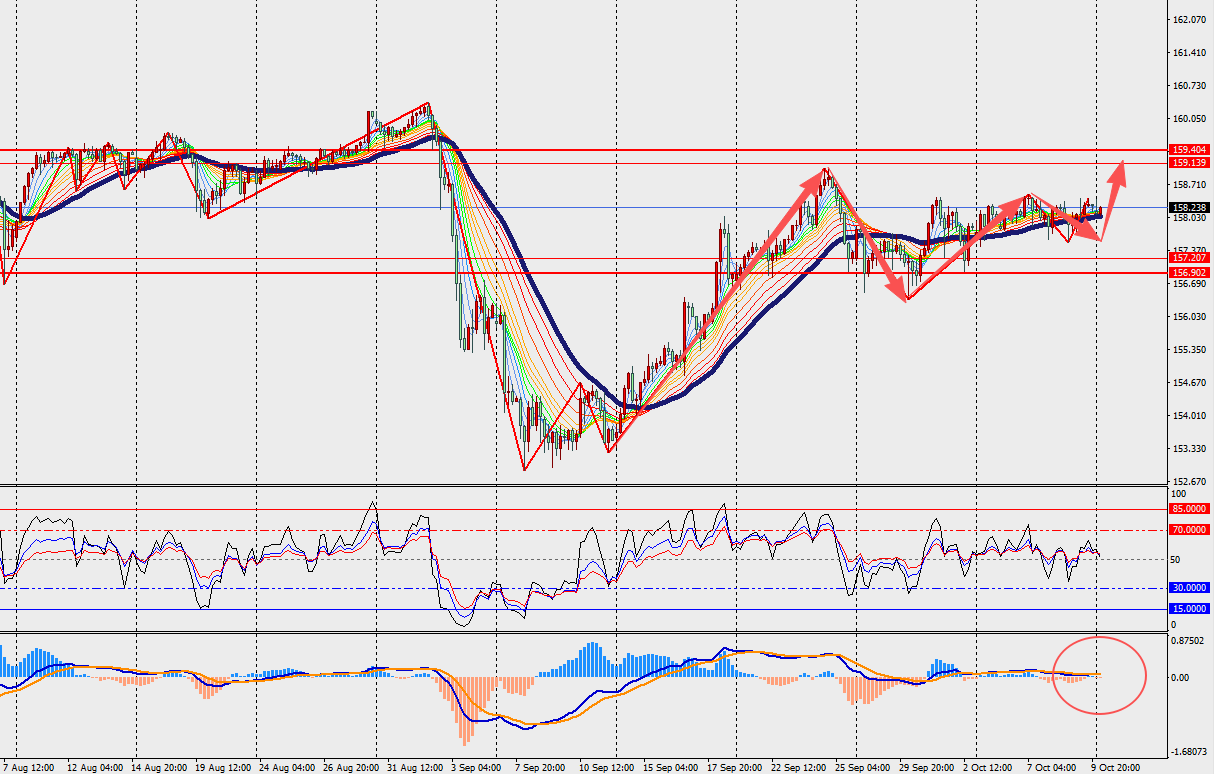Screen dimensions: 1215x774
Task: Click the 154.670 price axis value
Action: click(1187, 383)
